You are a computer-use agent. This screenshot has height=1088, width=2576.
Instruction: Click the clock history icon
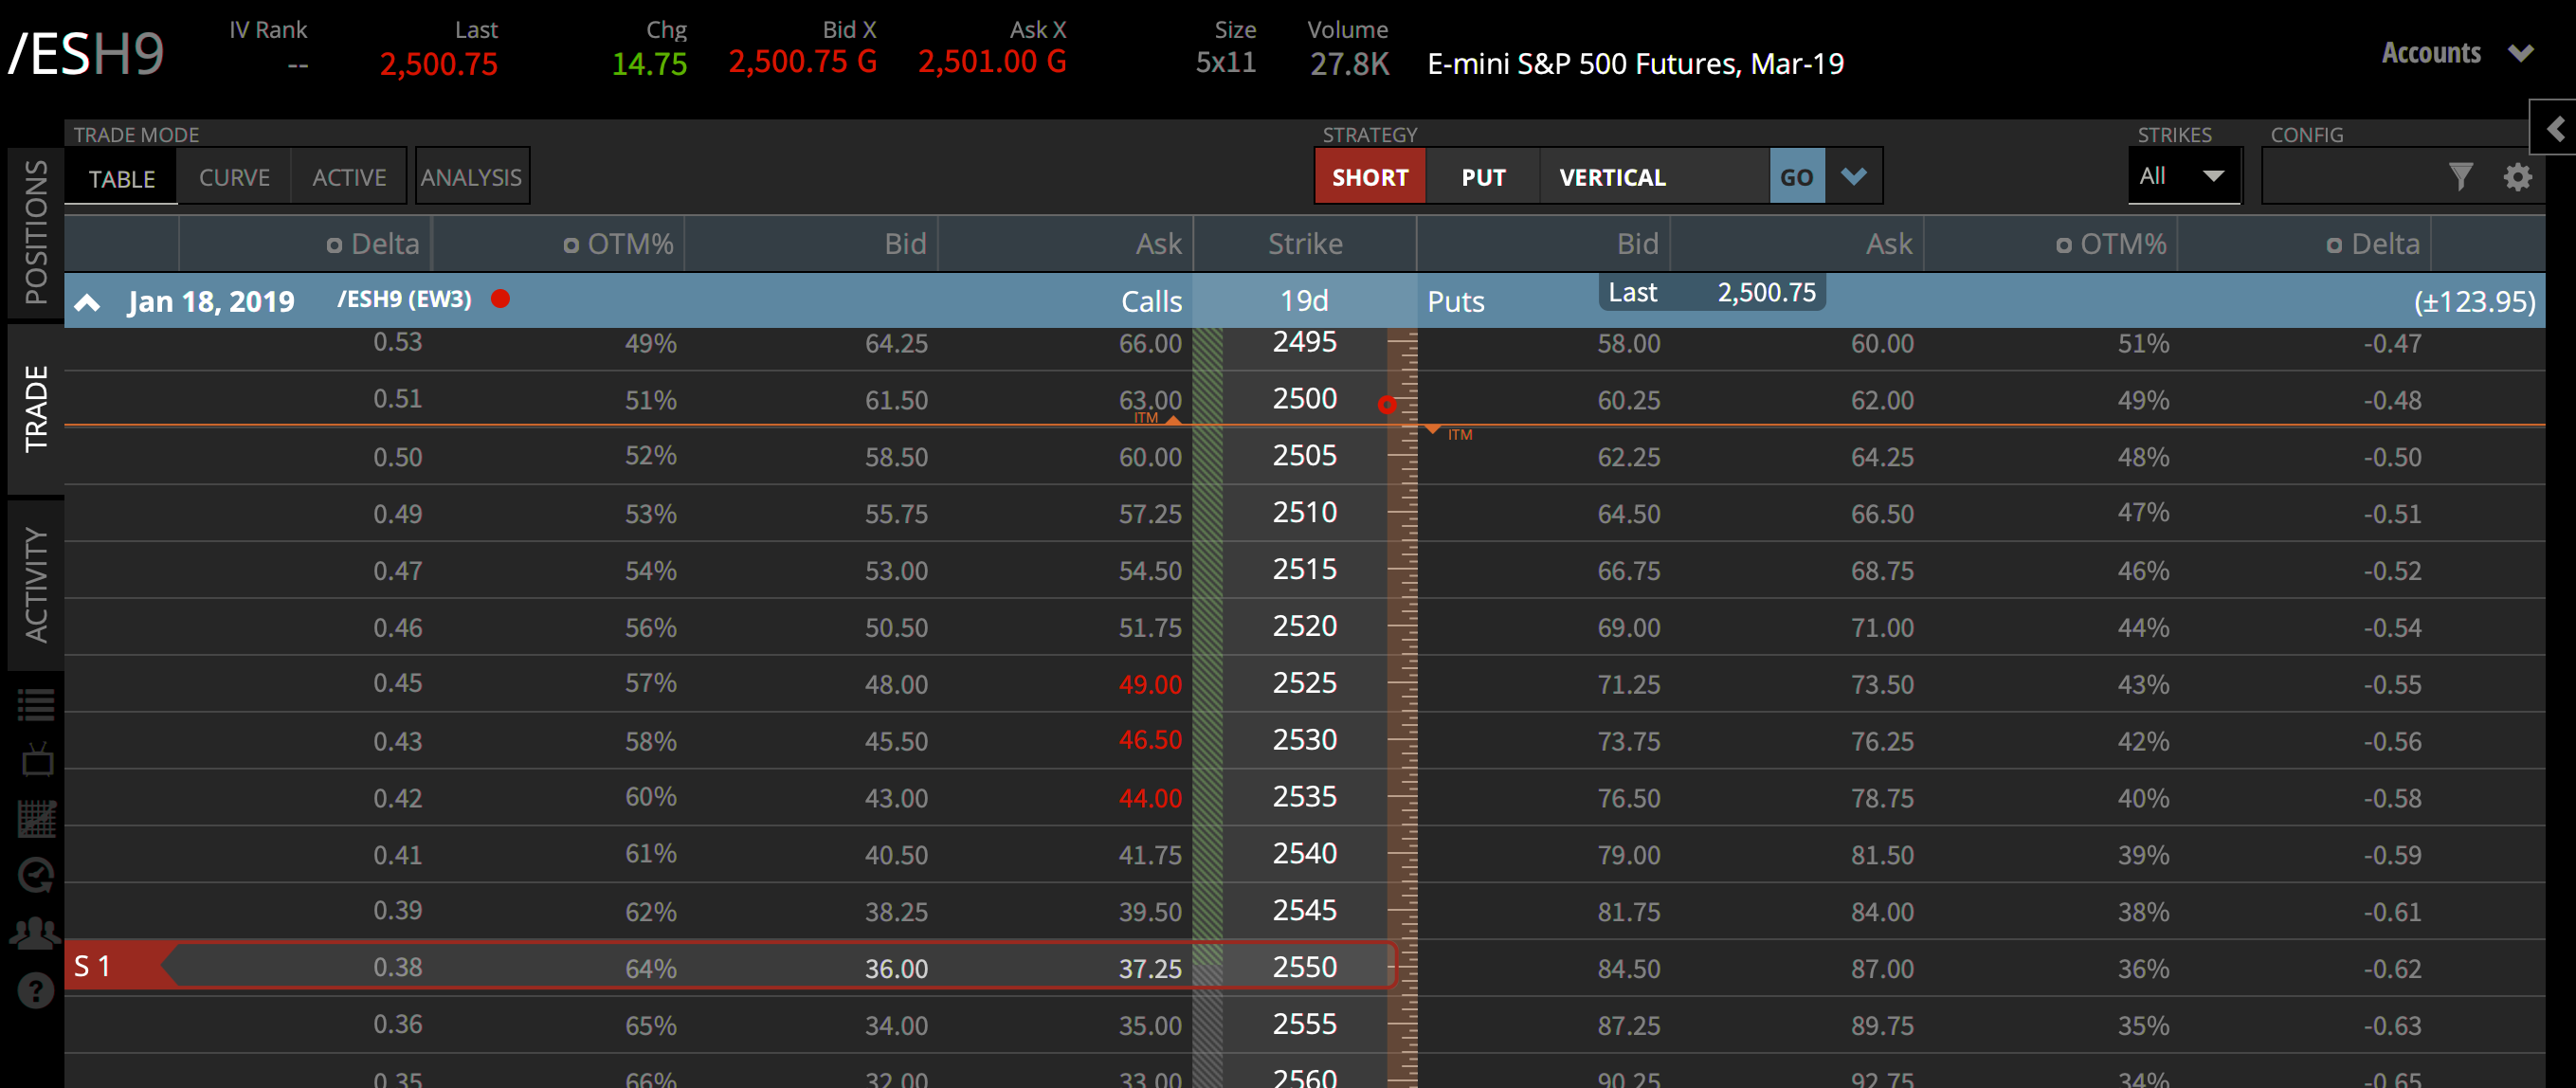tap(36, 876)
